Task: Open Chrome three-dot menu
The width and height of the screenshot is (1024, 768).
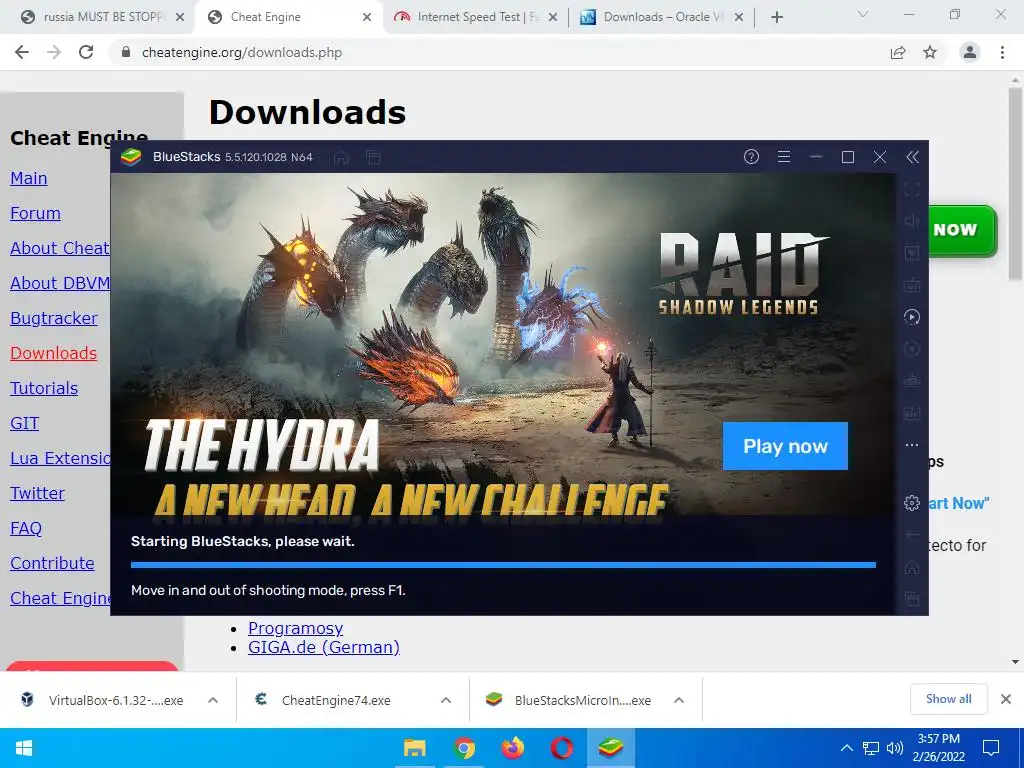Action: (1002, 52)
